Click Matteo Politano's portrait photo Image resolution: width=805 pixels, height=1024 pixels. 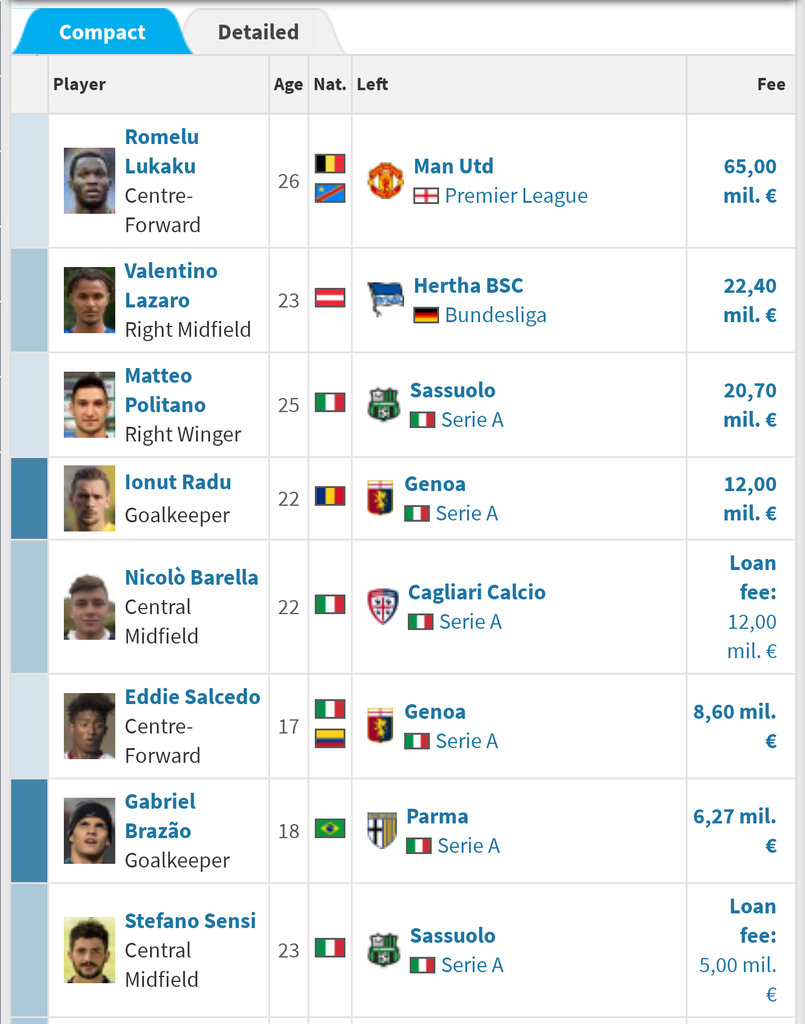pyautogui.click(x=89, y=405)
